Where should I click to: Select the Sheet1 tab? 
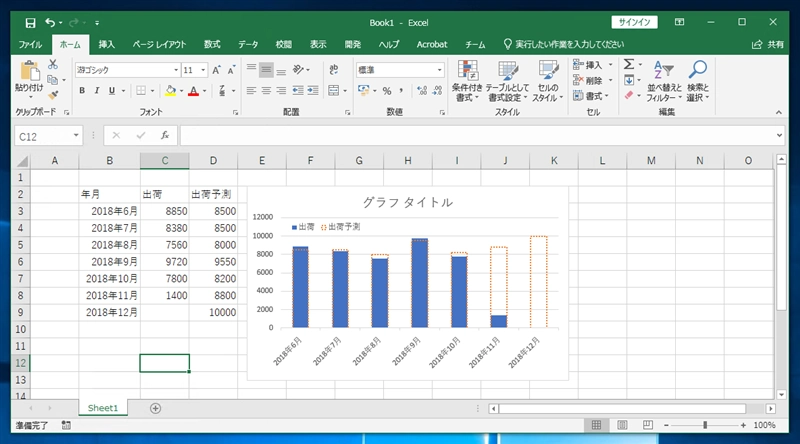pos(103,408)
